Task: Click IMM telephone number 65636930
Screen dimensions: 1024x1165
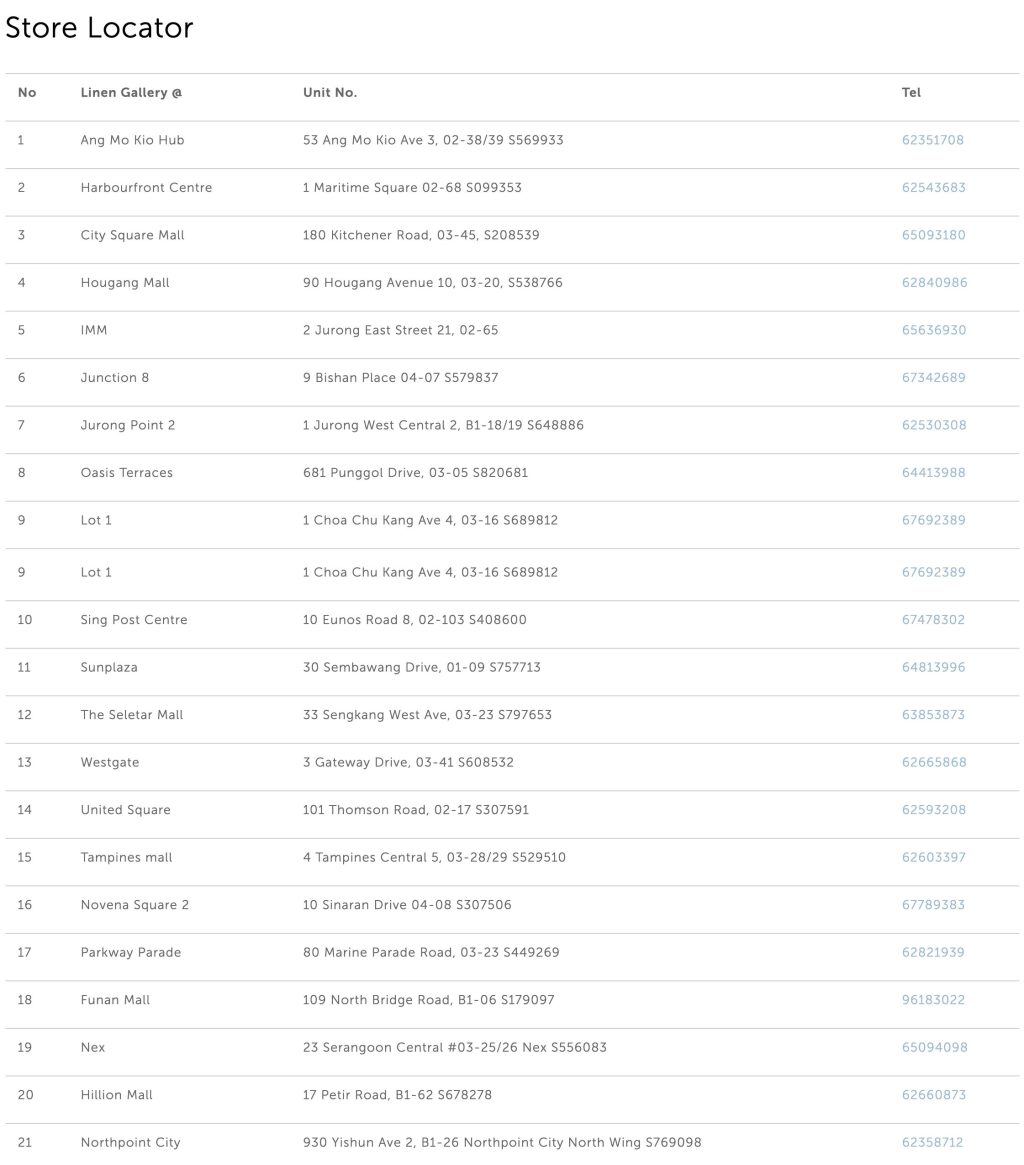Action: (933, 330)
